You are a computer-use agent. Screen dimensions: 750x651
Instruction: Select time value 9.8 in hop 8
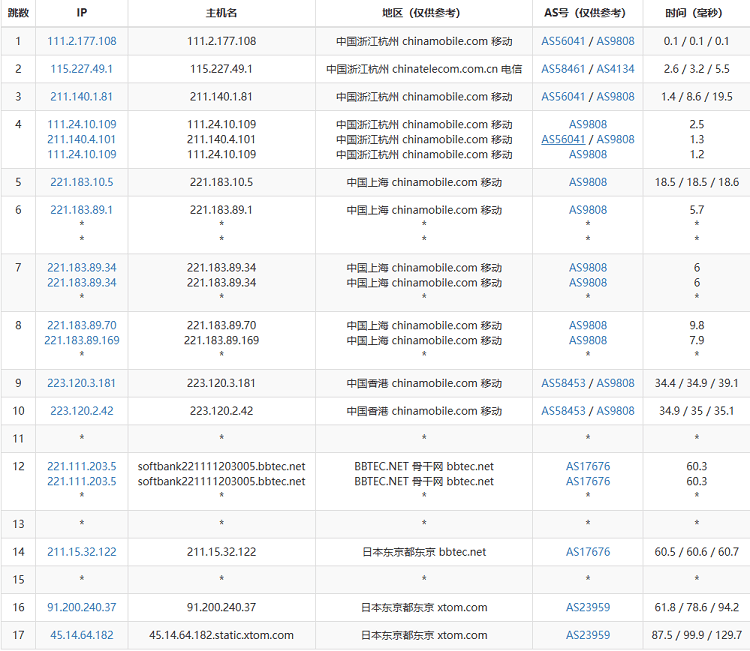[x=696, y=325]
